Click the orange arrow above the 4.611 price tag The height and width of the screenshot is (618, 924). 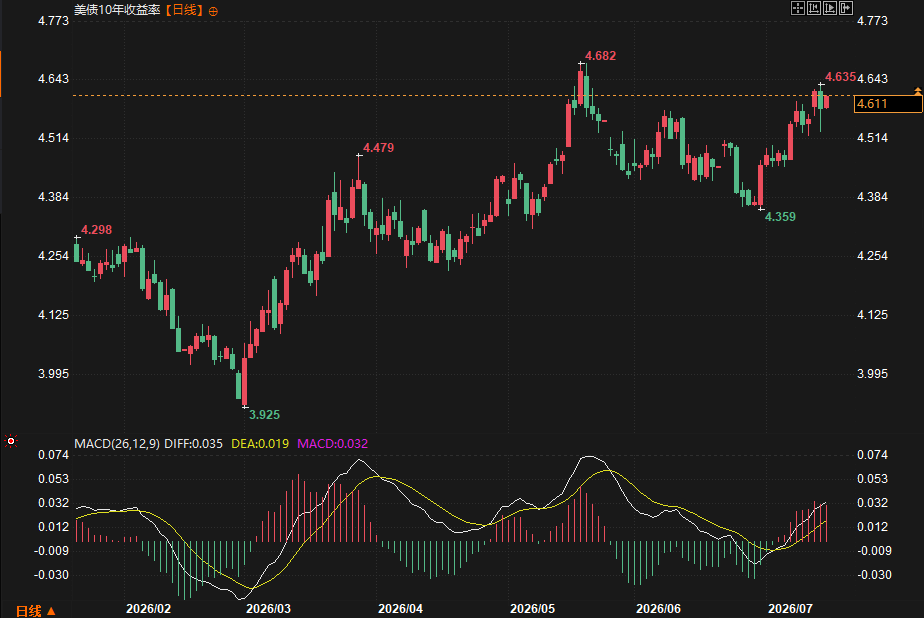[x=918, y=91]
